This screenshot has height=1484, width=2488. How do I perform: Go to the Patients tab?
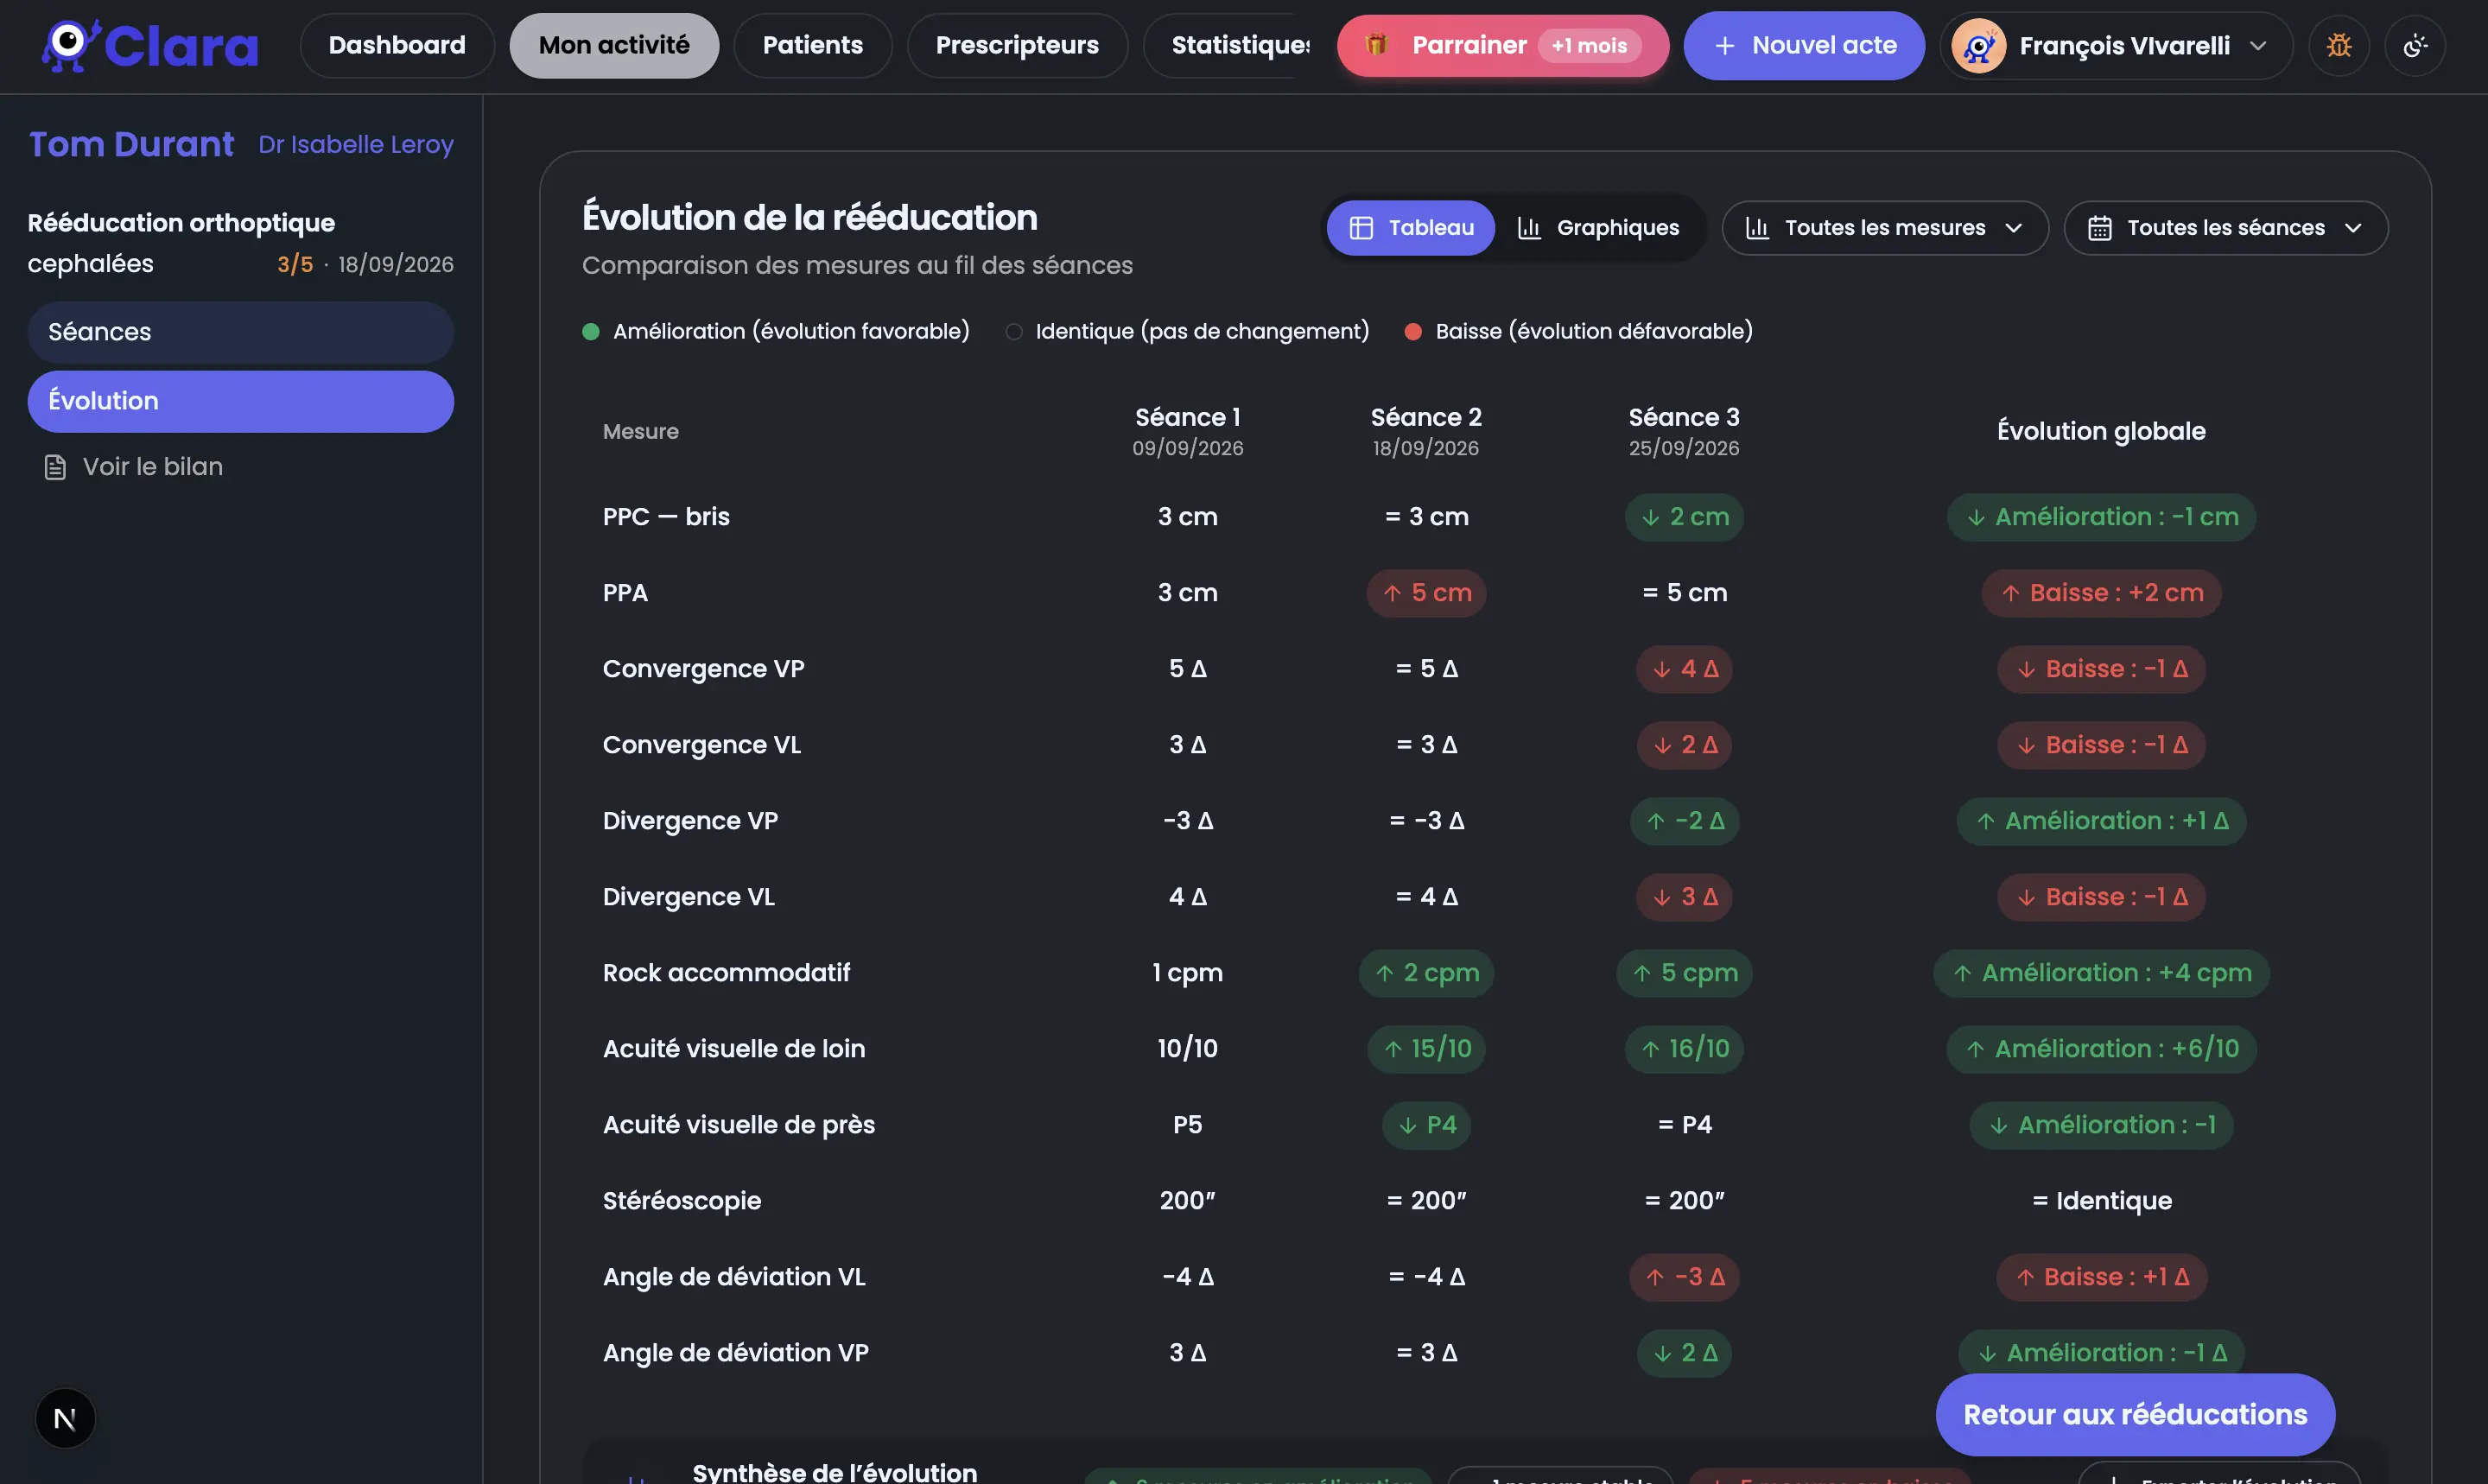[812, 45]
